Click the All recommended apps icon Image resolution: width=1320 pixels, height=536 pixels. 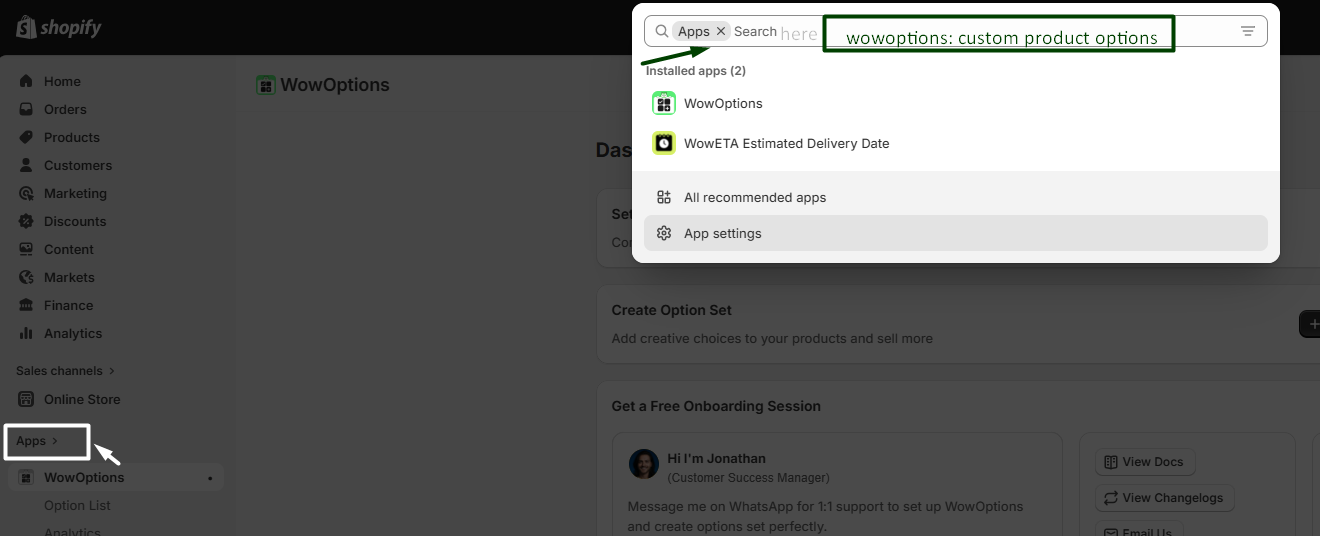click(664, 197)
